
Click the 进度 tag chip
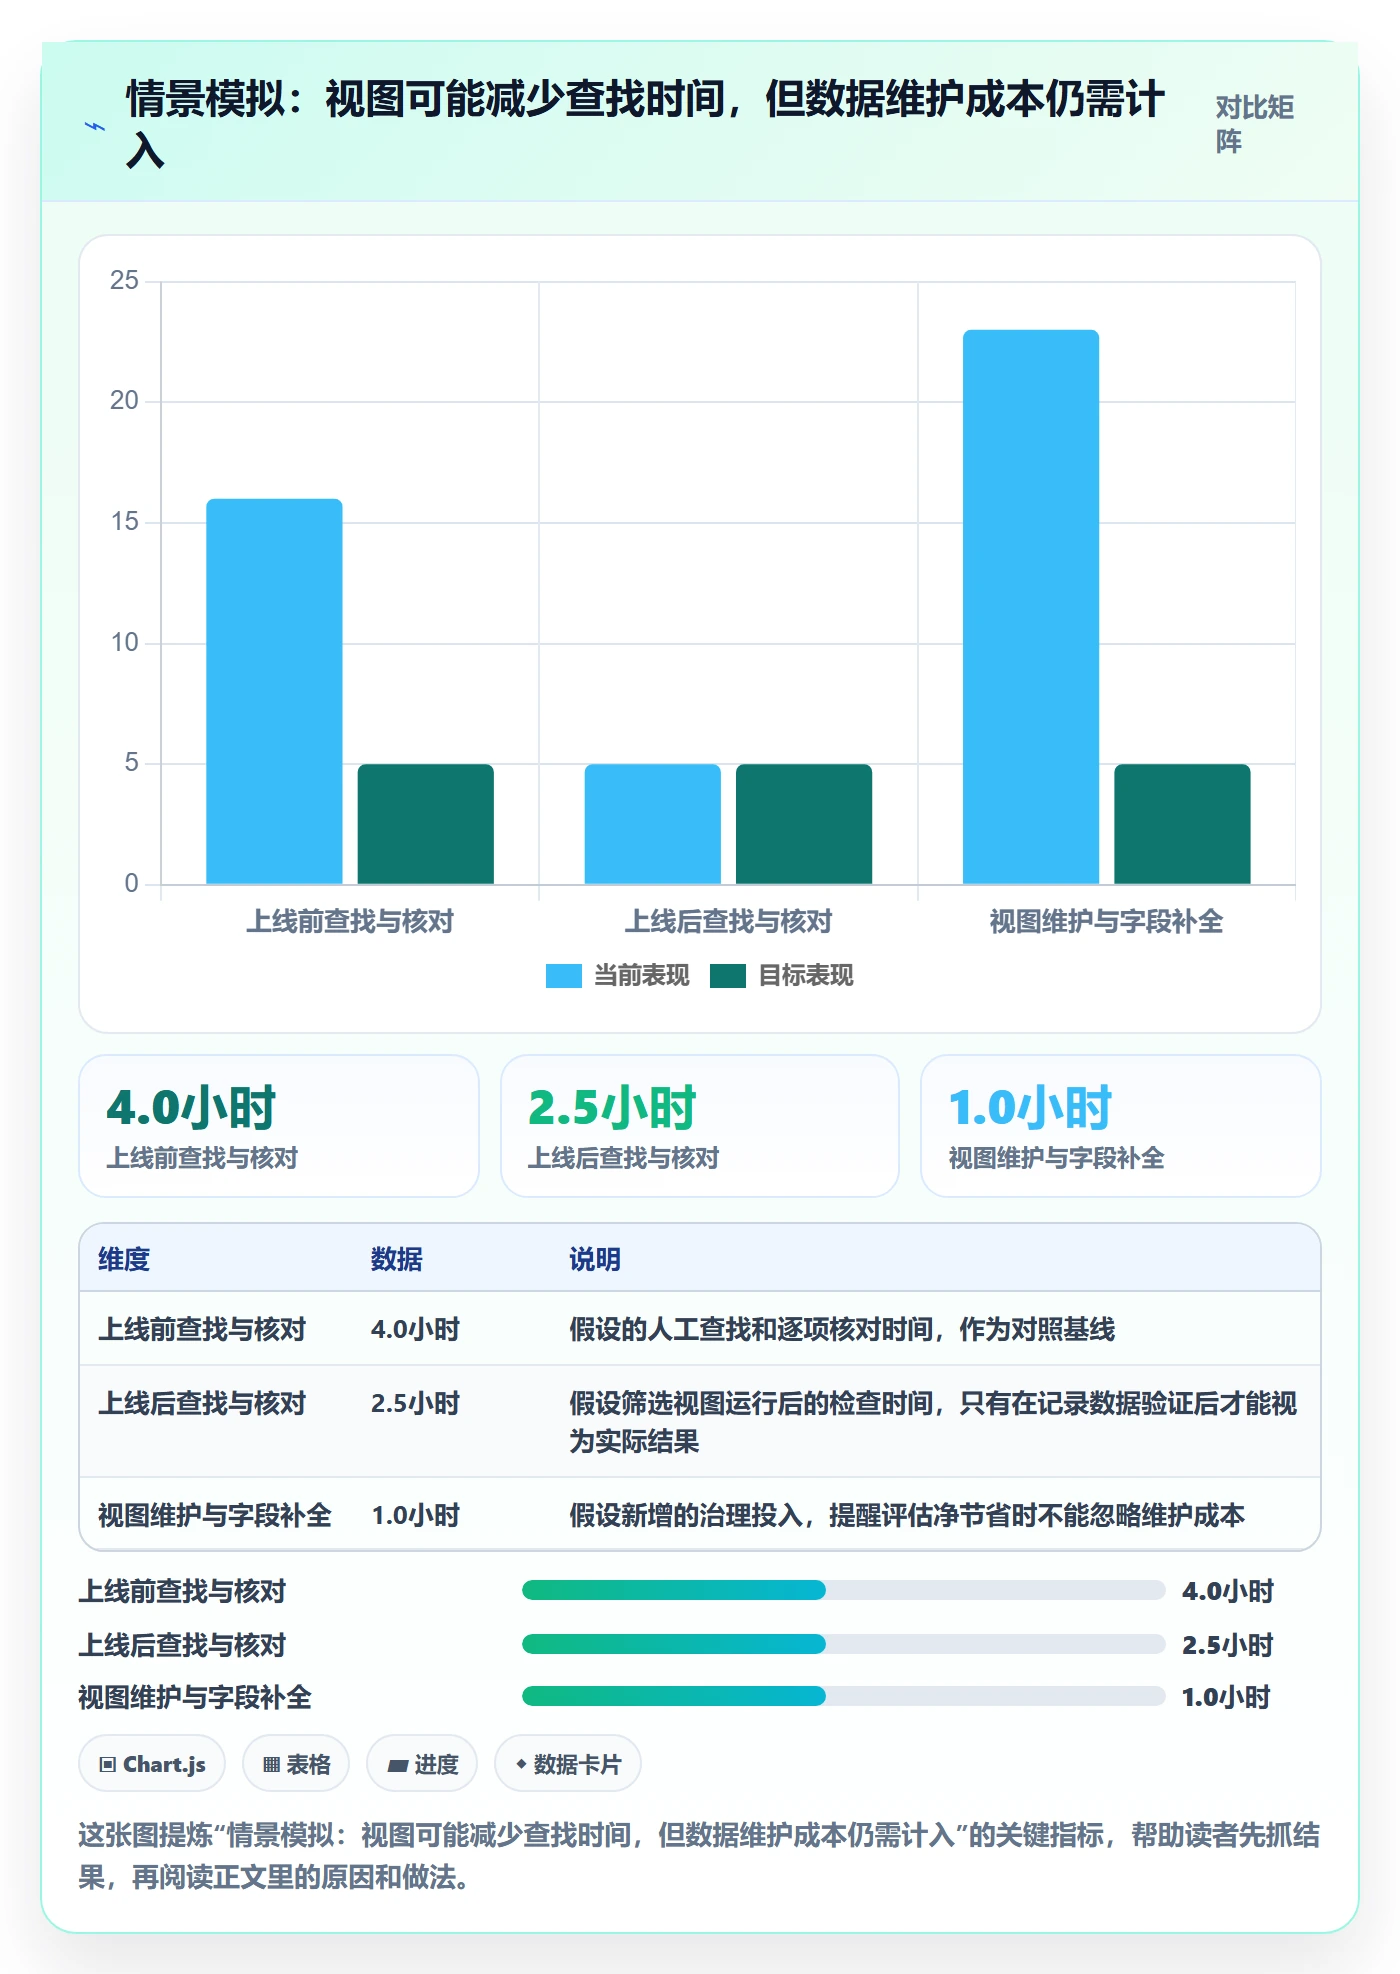[422, 1764]
